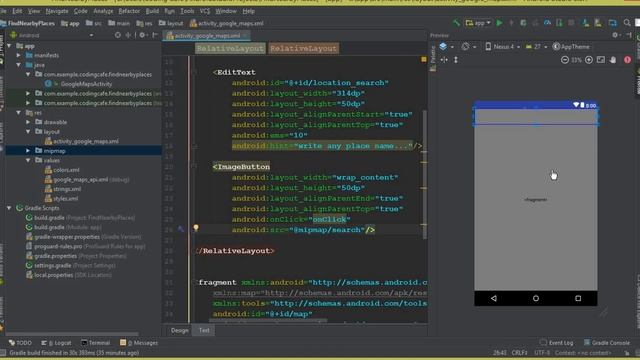Select the pan hand icon in Preview

[x=613, y=60]
